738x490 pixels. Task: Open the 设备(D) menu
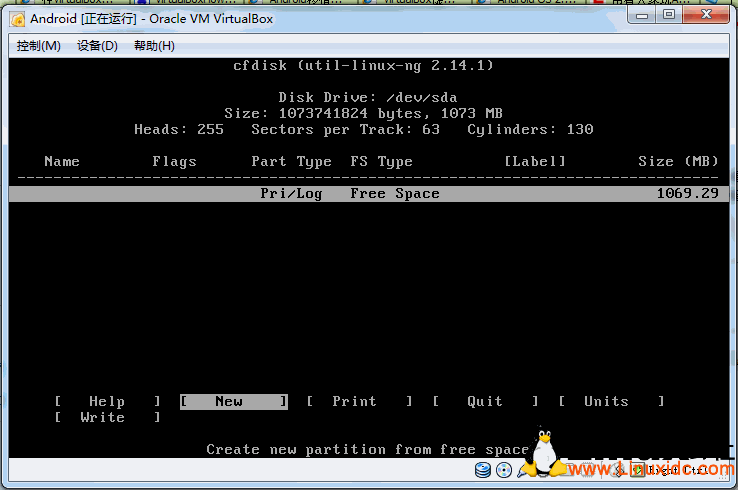pyautogui.click(x=97, y=46)
